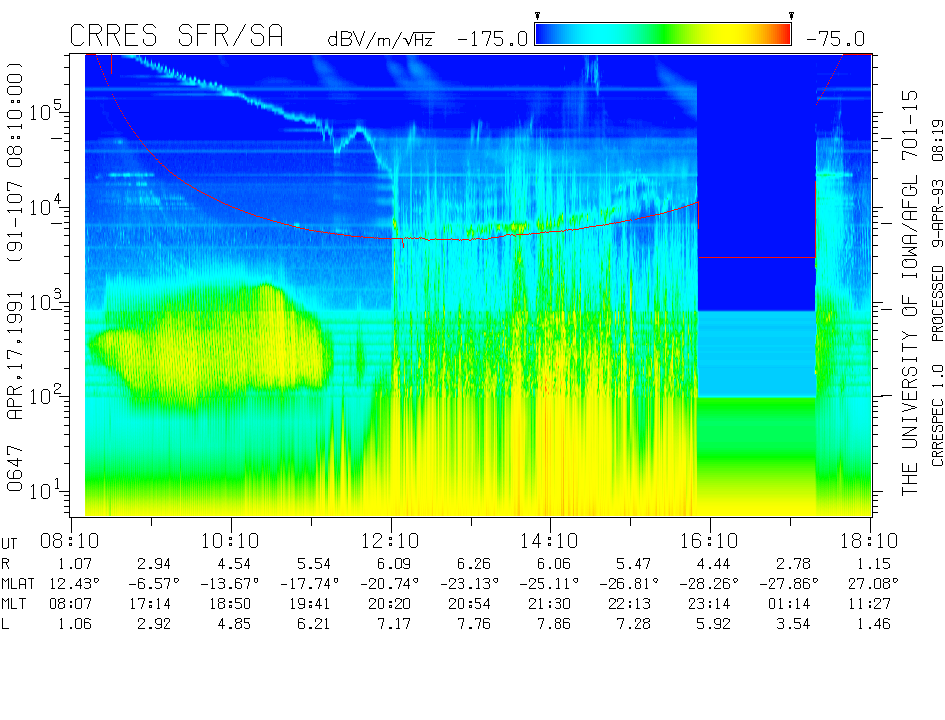Click the 12:10 UT time axis label
The width and height of the screenshot is (945, 720).
[x=391, y=541]
